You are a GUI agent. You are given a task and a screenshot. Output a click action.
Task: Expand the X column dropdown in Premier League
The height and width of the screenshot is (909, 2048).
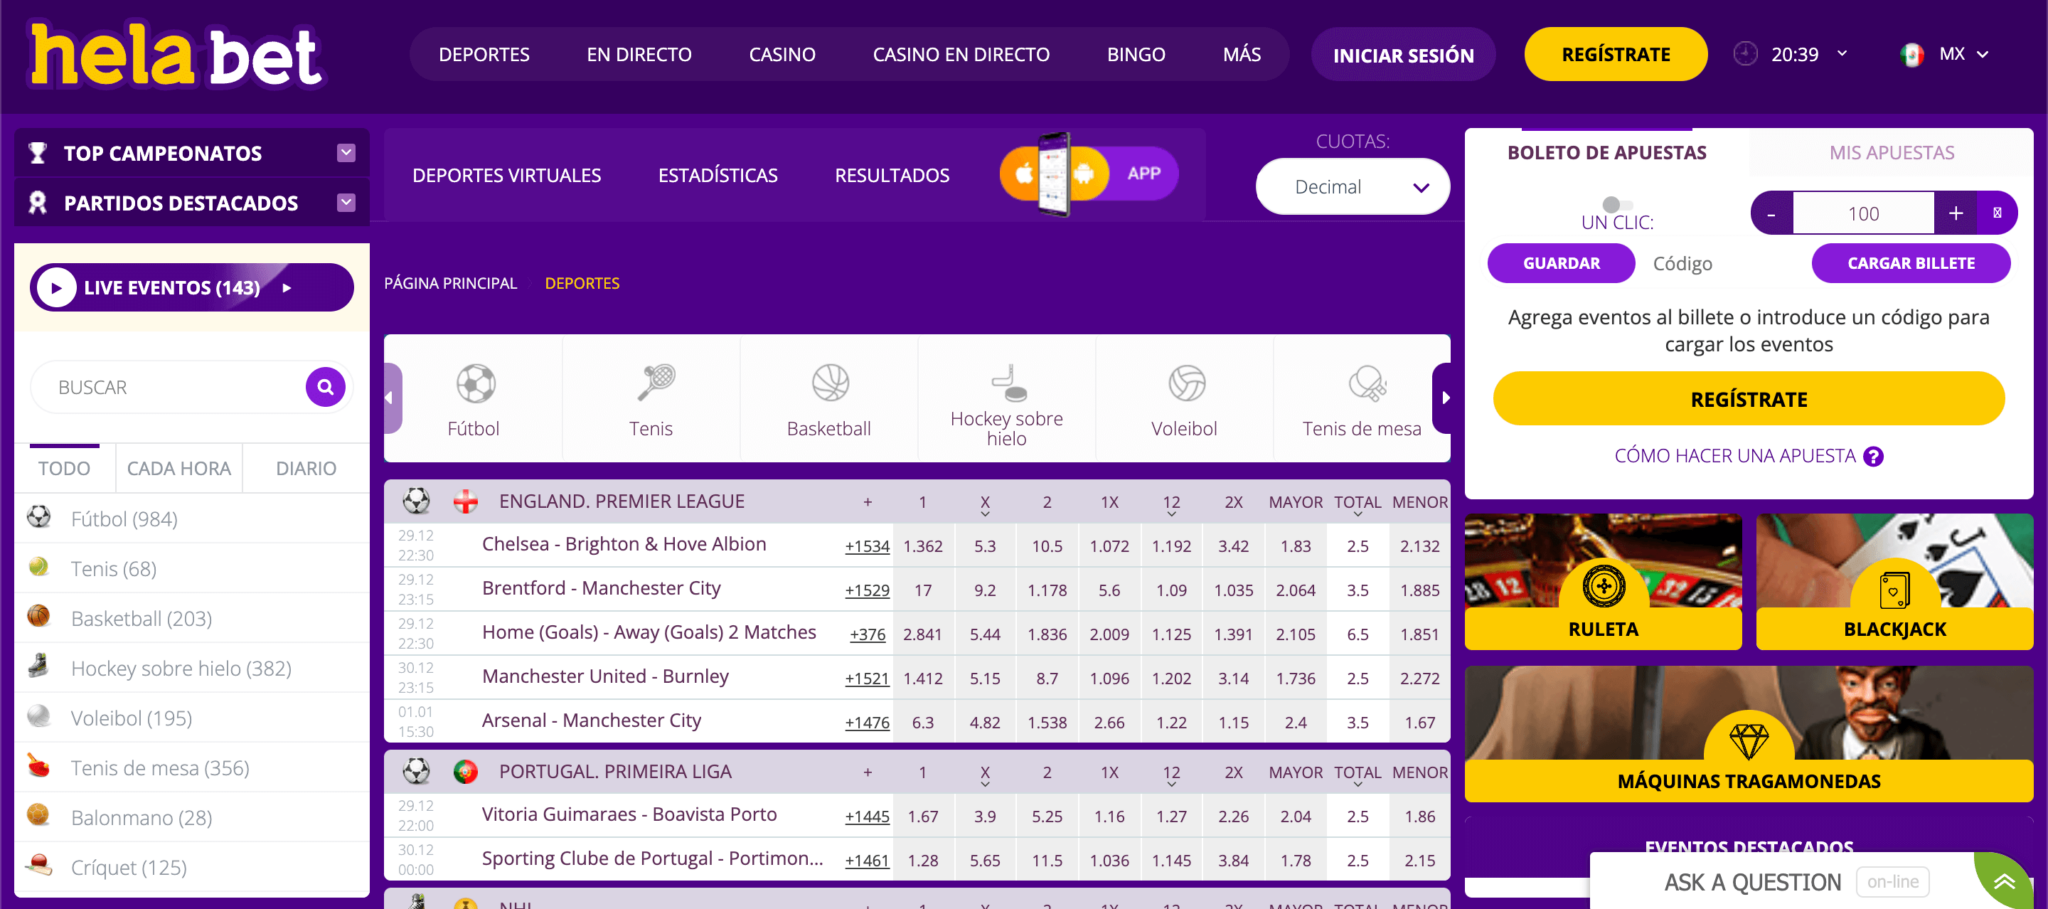pos(985,514)
